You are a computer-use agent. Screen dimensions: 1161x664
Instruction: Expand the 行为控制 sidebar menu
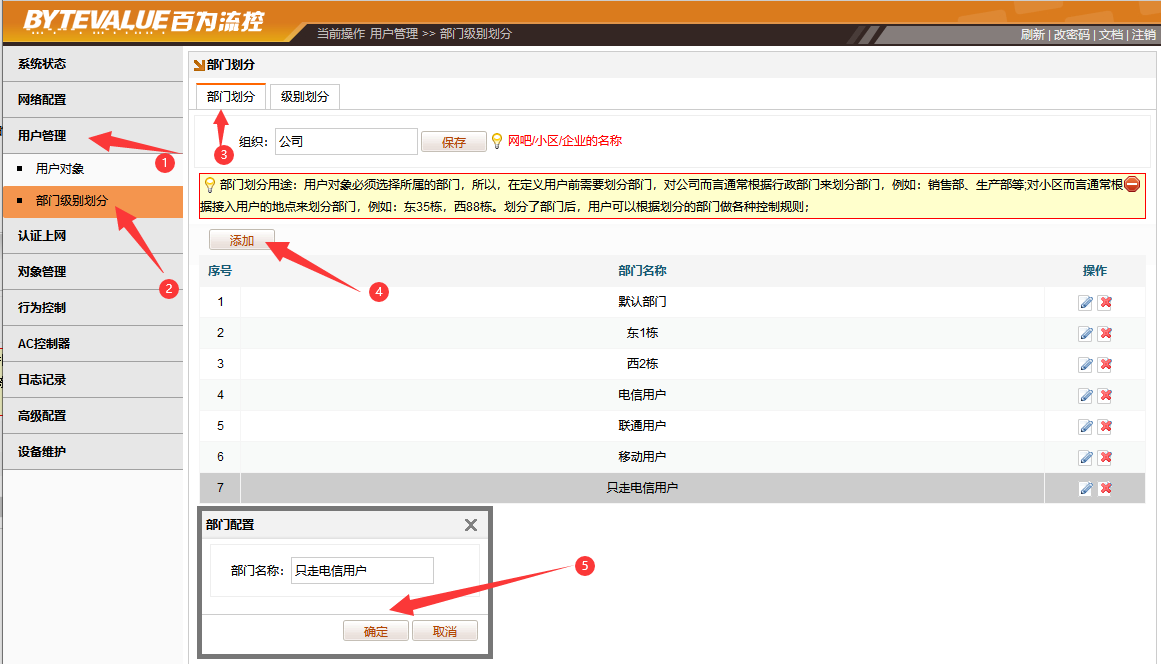(x=42, y=308)
